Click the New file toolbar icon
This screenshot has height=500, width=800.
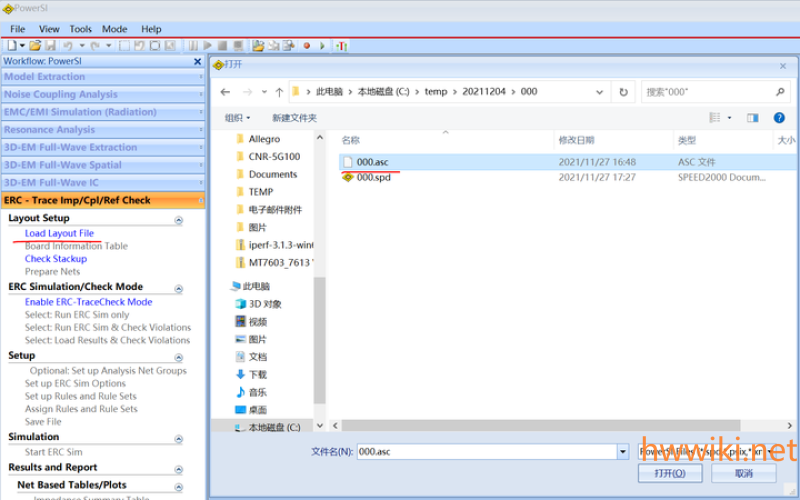coord(12,46)
